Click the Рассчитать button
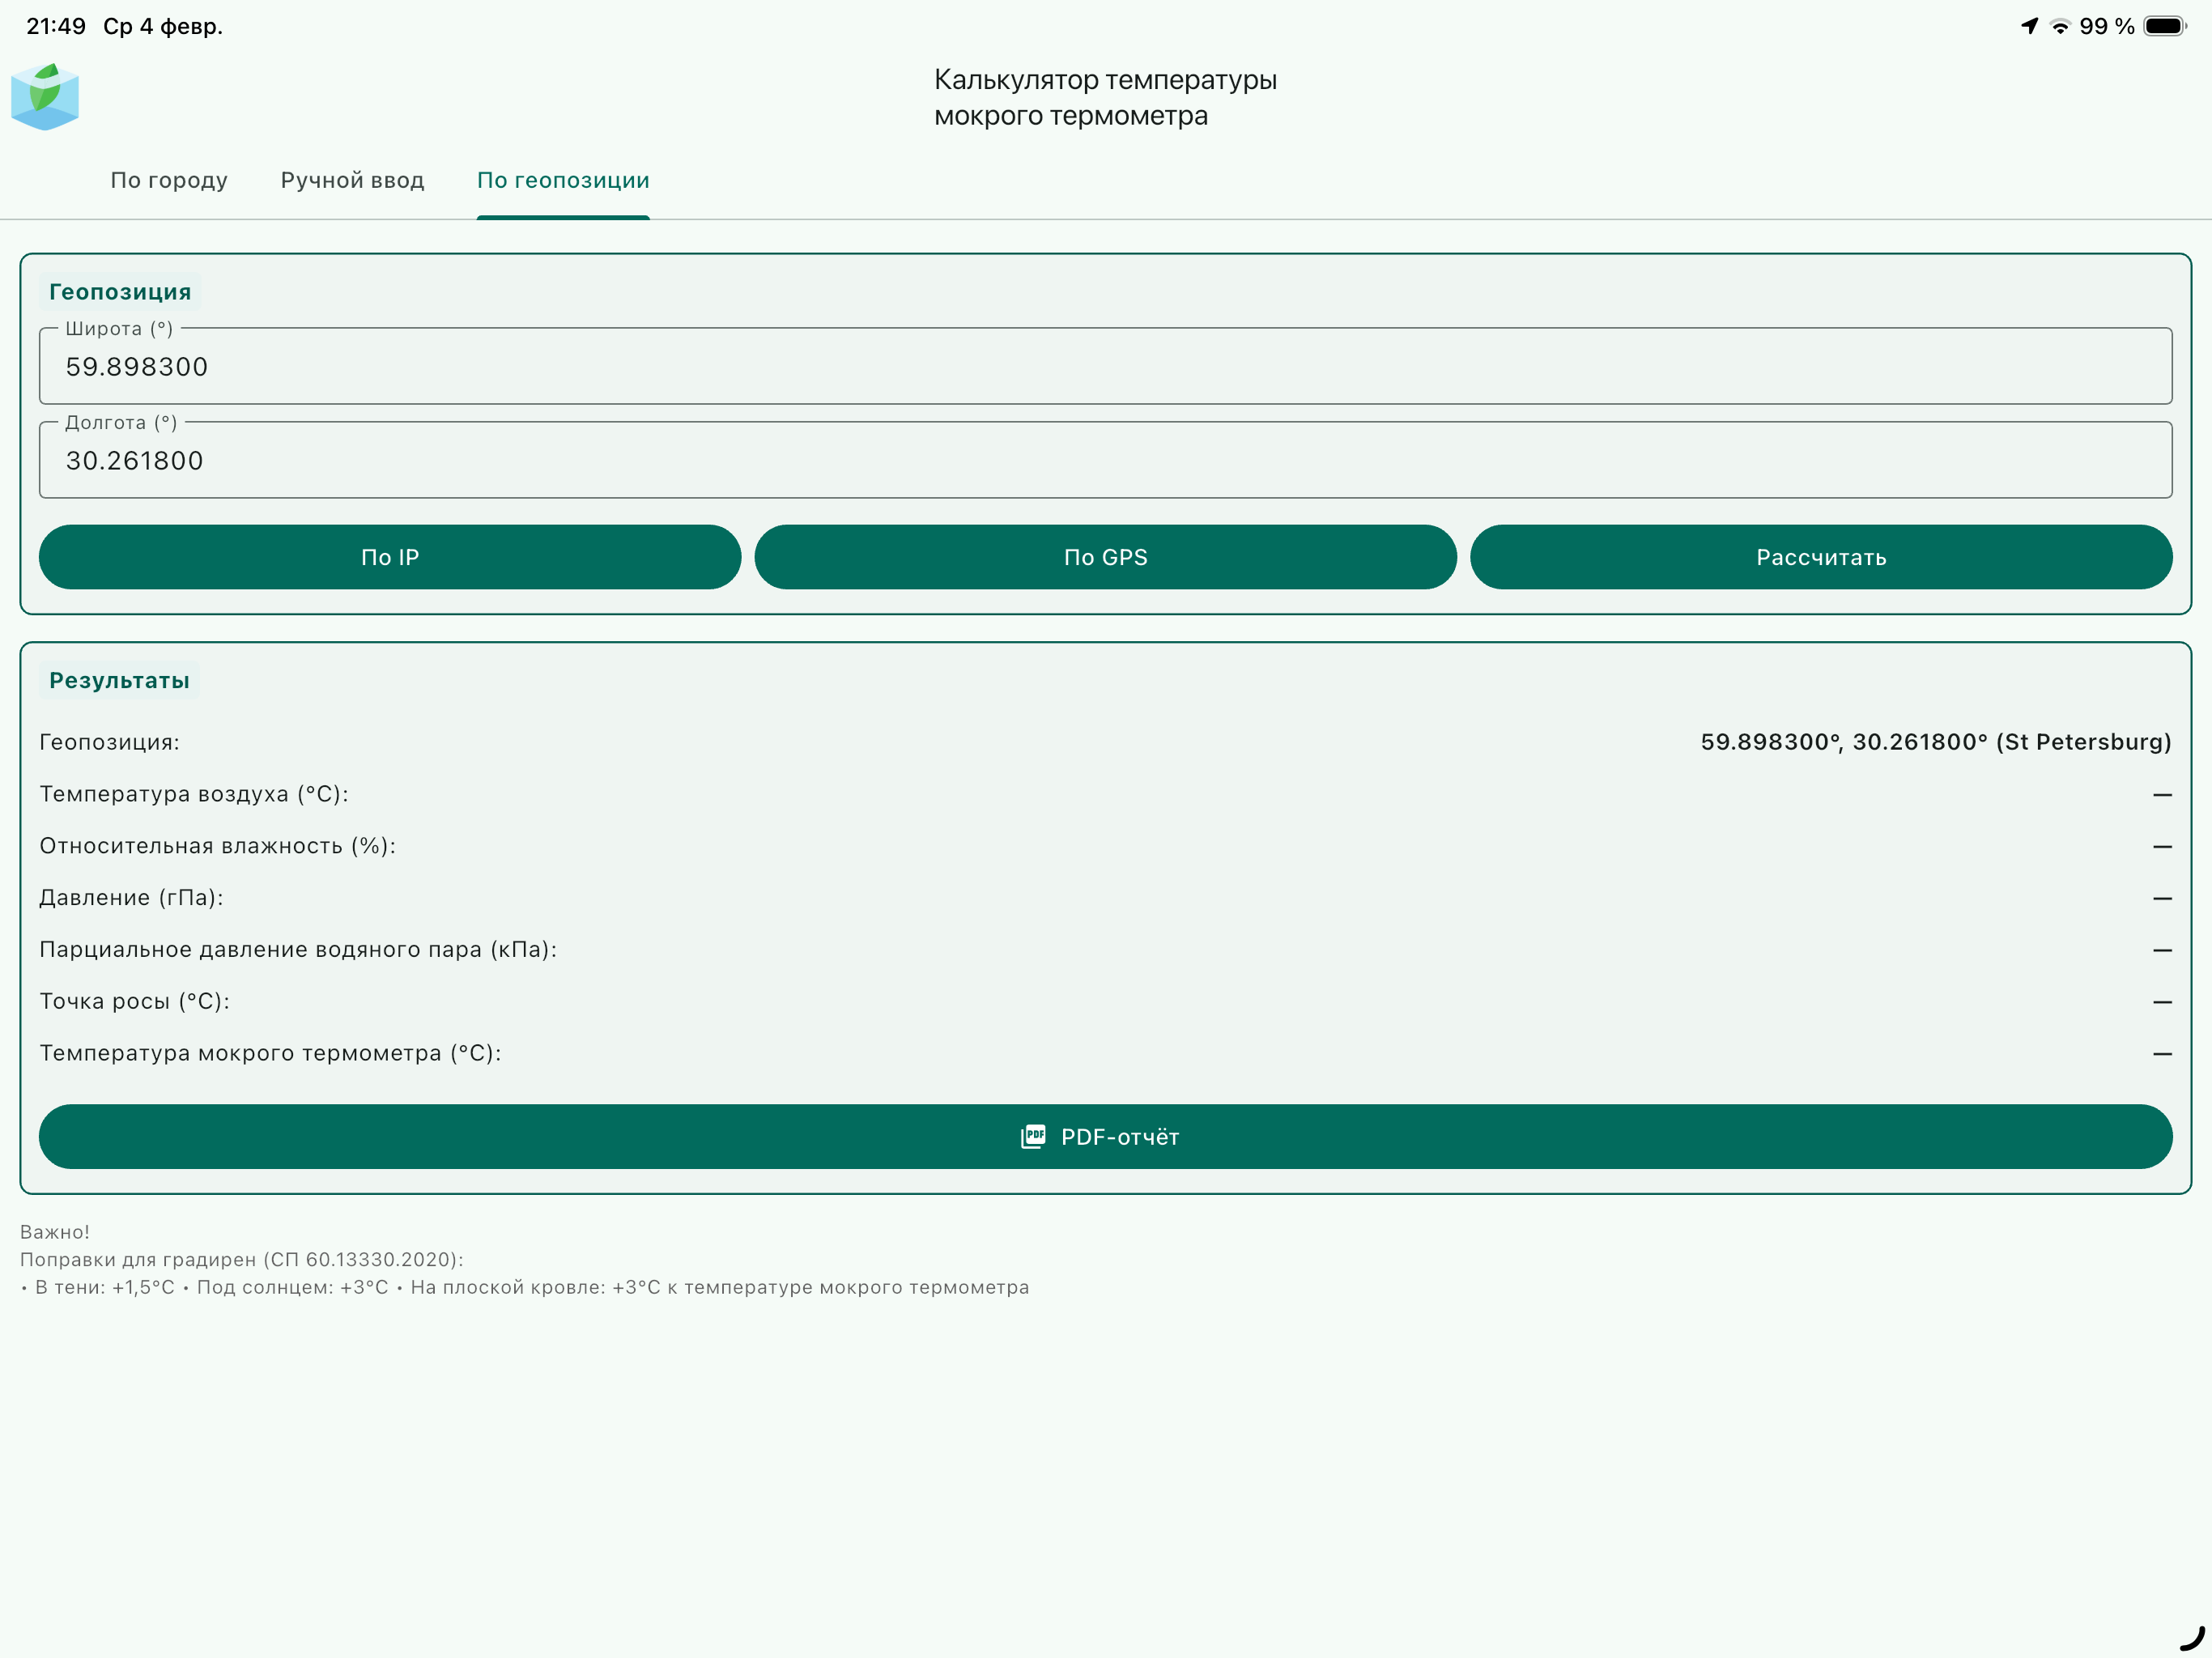Viewport: 2212px width, 1658px height. point(1821,557)
